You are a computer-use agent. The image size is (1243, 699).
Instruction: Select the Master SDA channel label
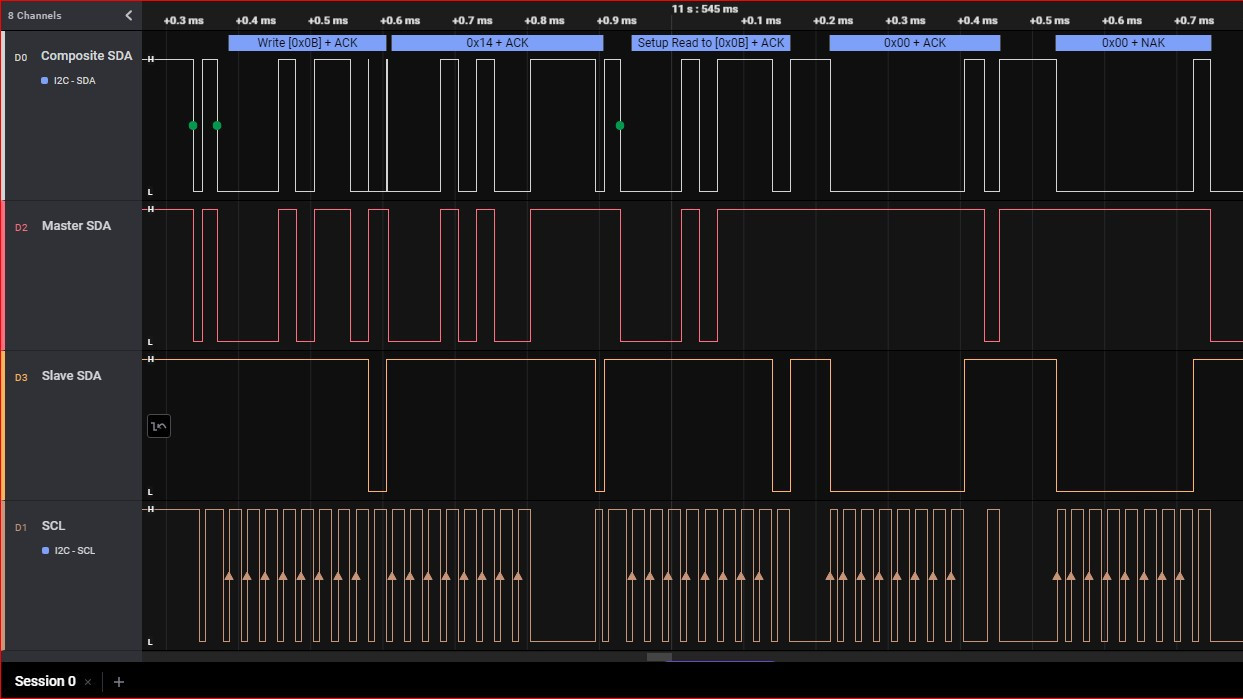pos(76,226)
